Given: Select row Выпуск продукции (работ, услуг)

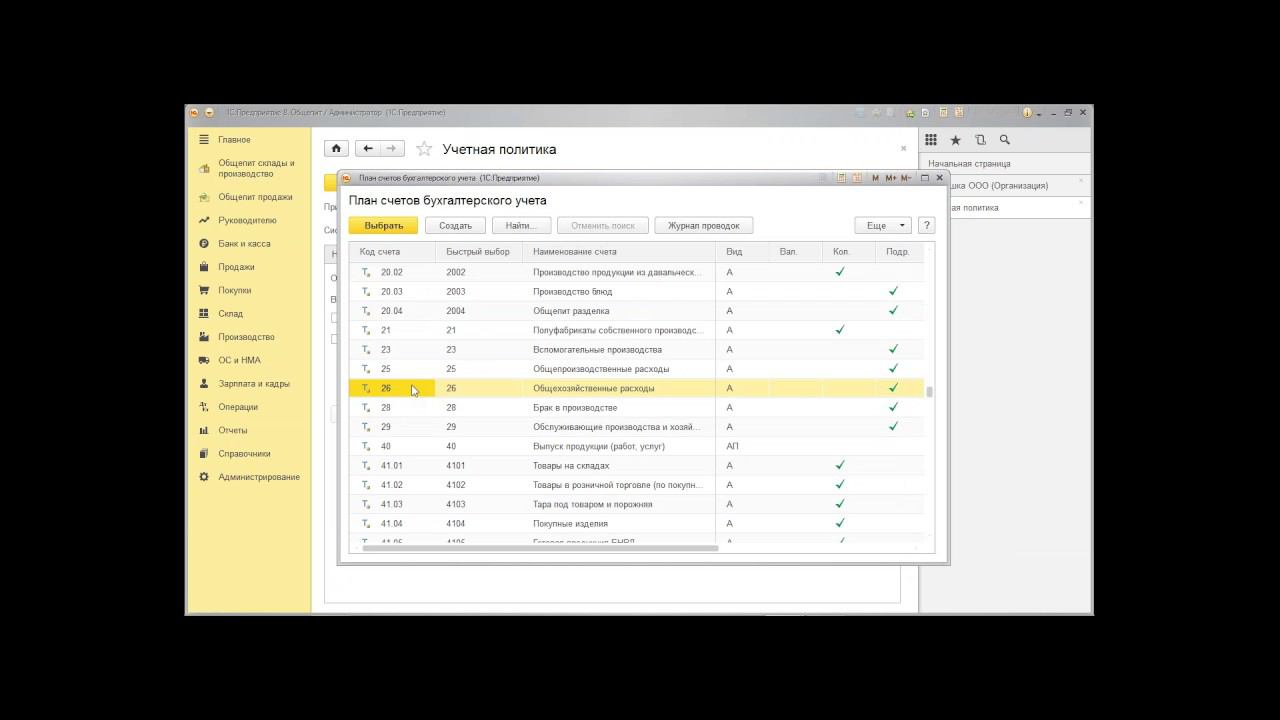Looking at the screenshot, I should pos(636,446).
